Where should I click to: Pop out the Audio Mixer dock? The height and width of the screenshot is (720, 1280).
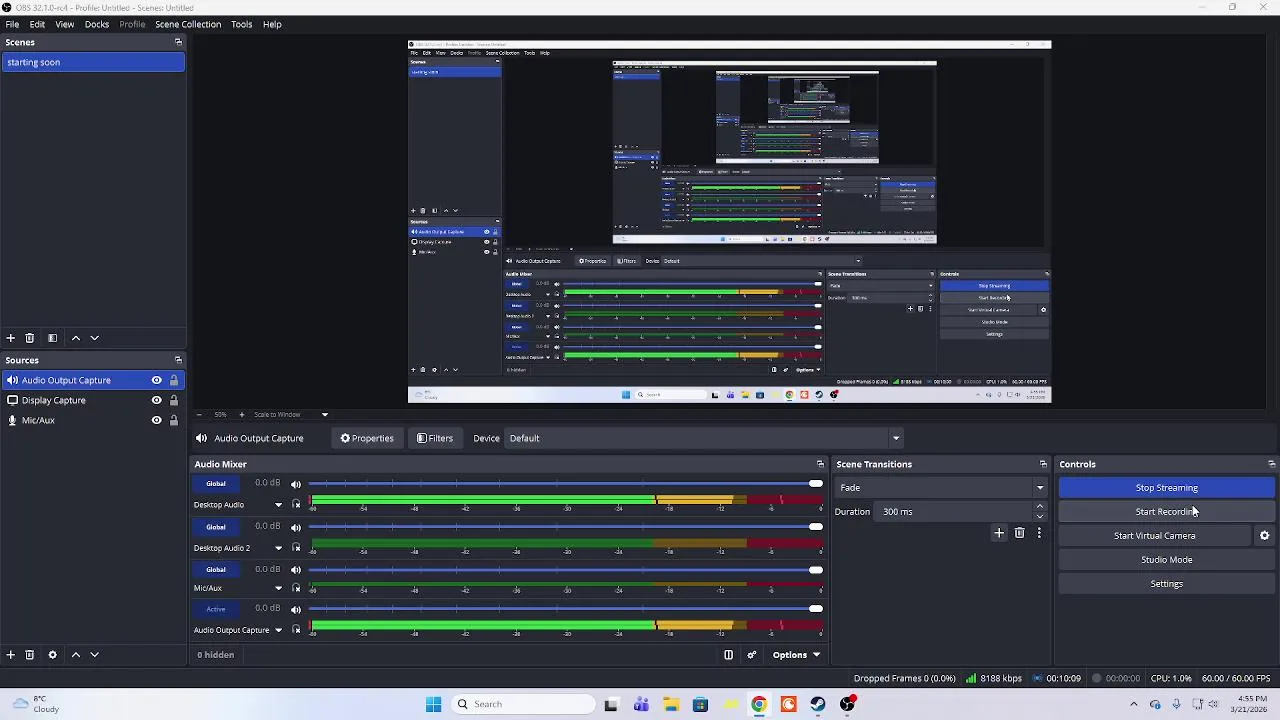pyautogui.click(x=820, y=464)
